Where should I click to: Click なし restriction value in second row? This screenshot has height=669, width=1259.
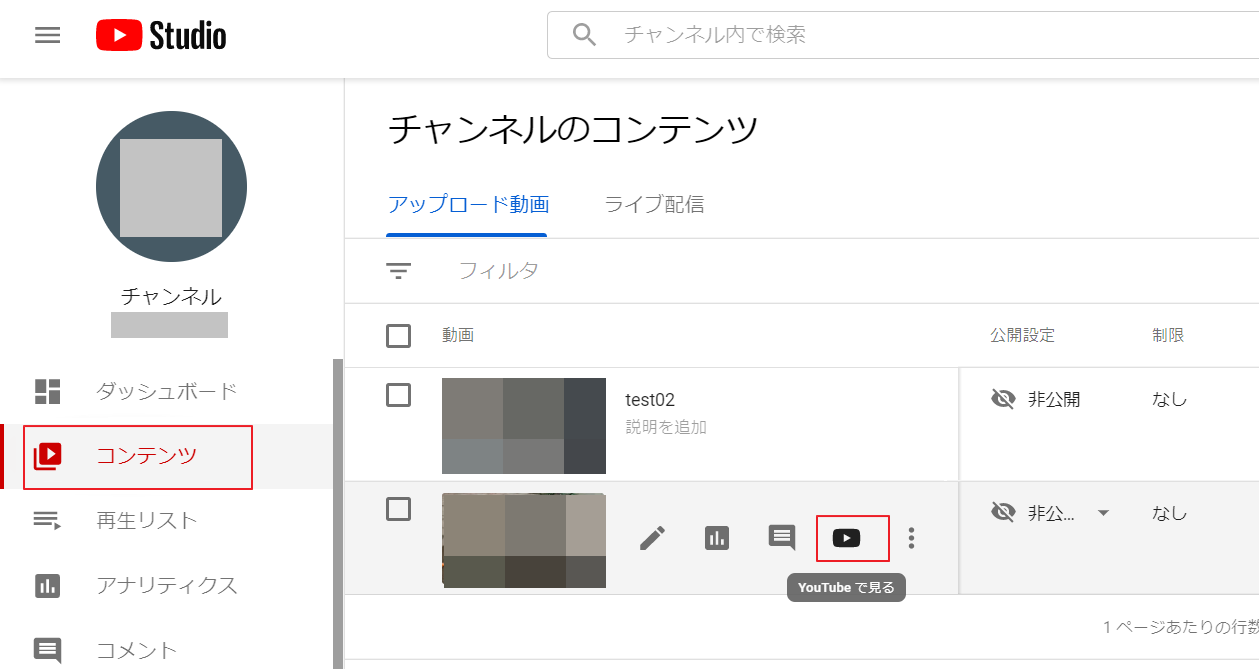[1169, 513]
